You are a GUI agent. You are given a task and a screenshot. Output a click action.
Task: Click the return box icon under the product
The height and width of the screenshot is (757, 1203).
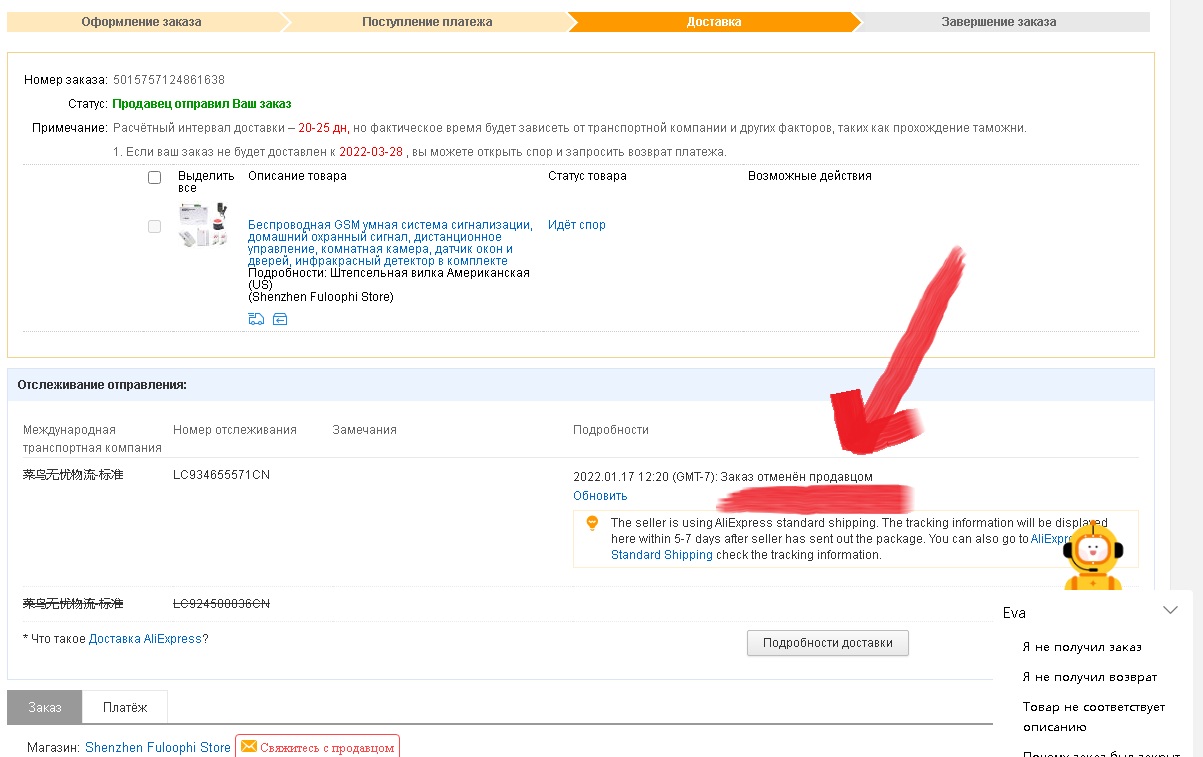pyautogui.click(x=280, y=319)
